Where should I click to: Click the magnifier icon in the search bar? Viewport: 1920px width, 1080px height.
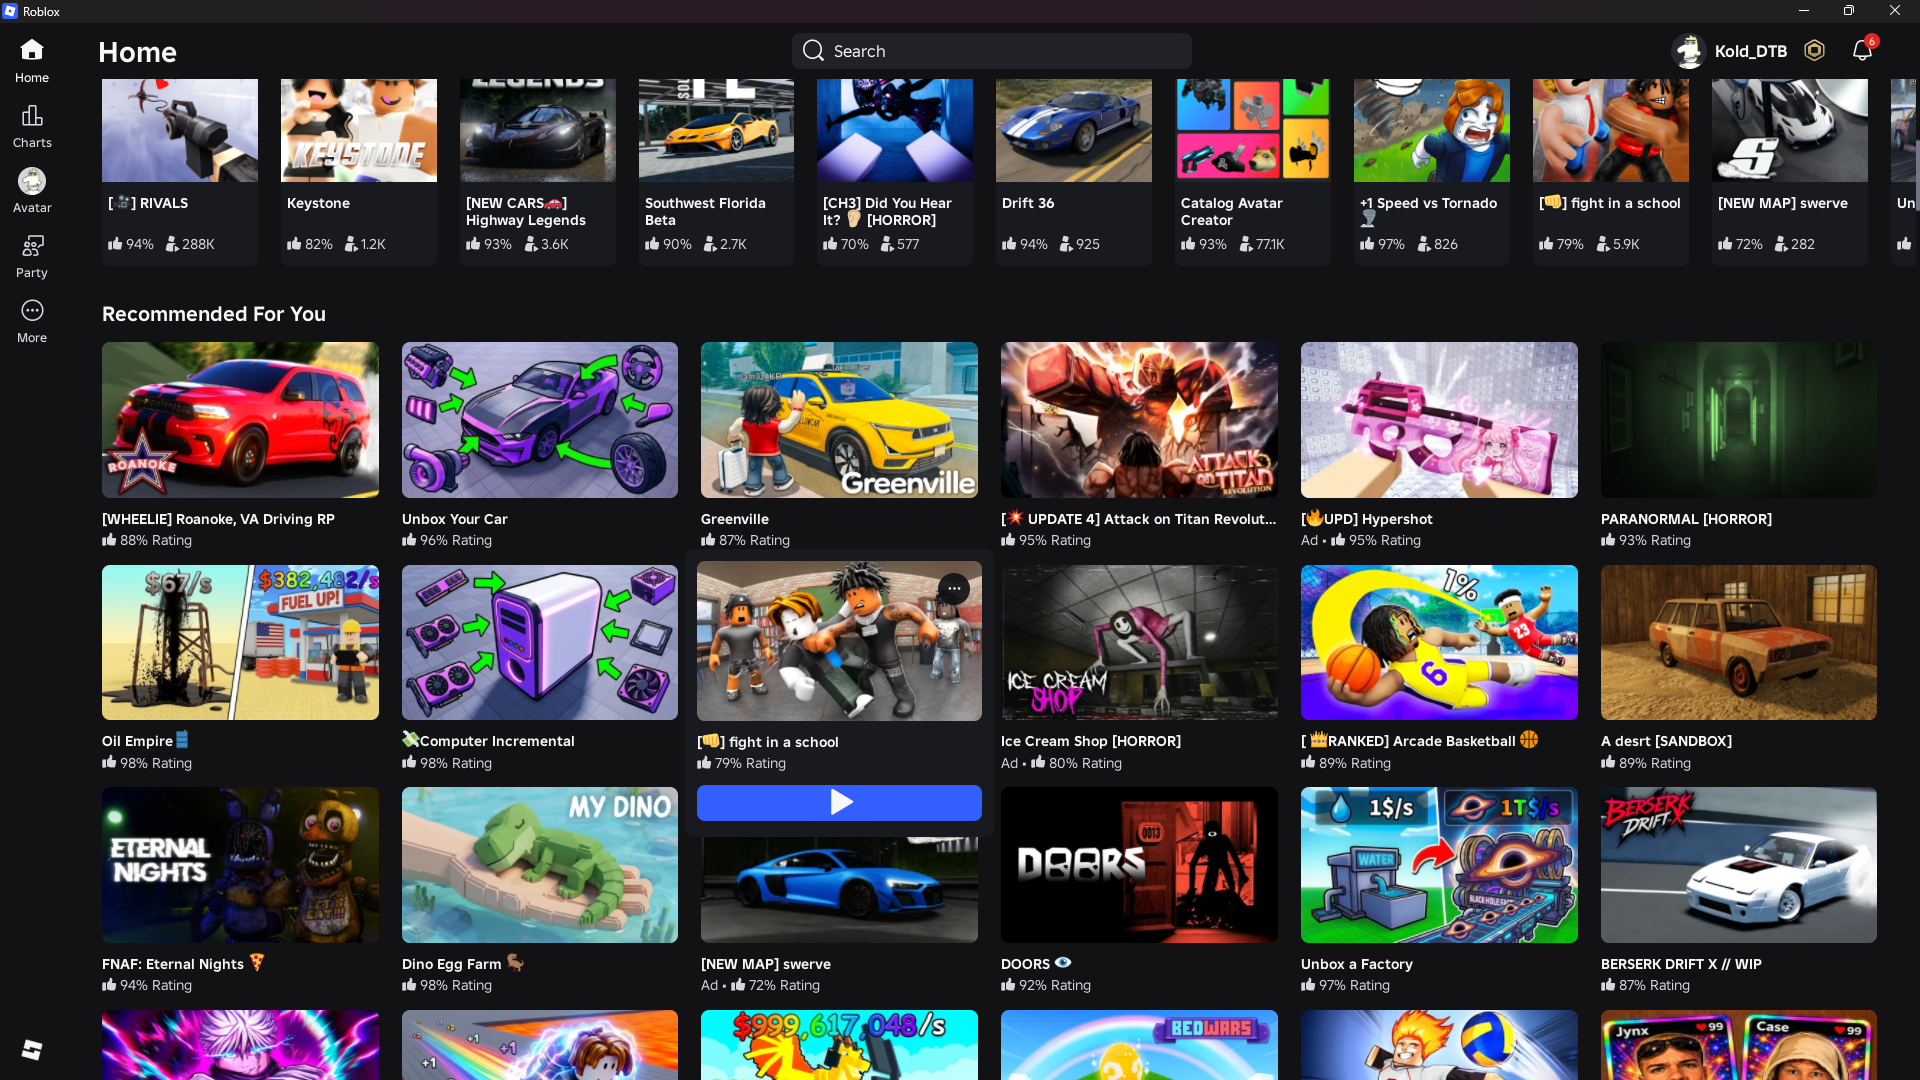pos(813,51)
